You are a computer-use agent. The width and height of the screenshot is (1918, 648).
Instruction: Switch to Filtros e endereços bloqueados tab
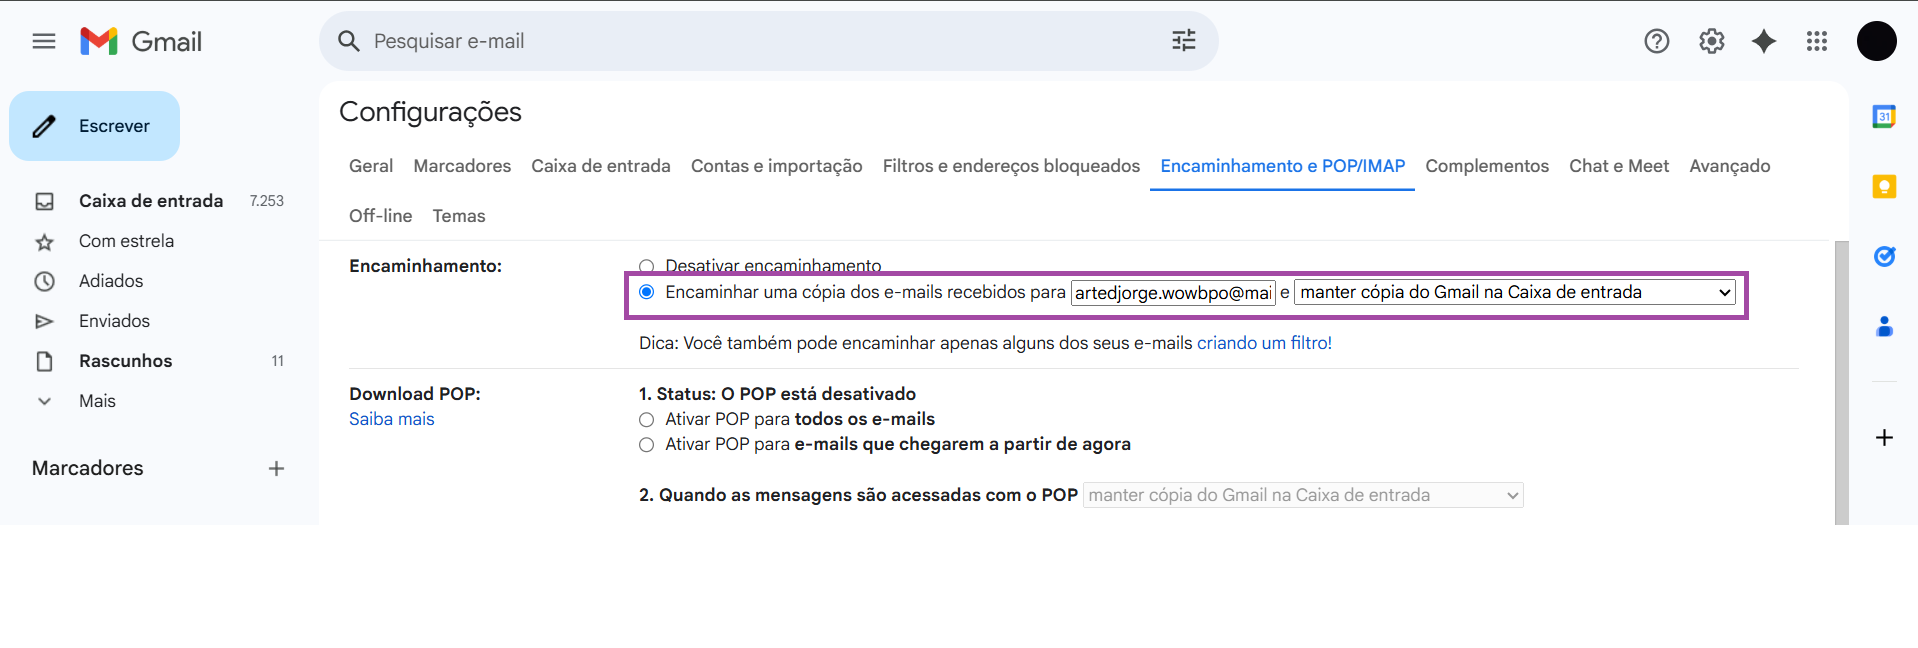click(1010, 166)
